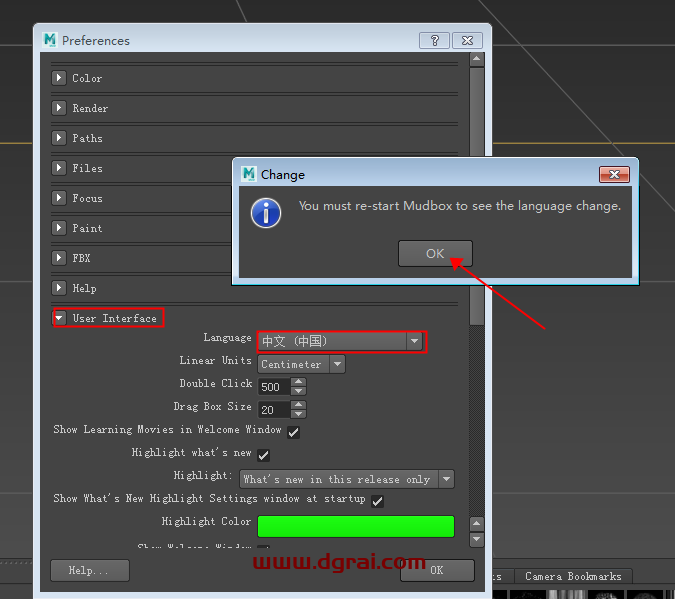
Task: Click the Drag Box Size field
Action: (274, 410)
